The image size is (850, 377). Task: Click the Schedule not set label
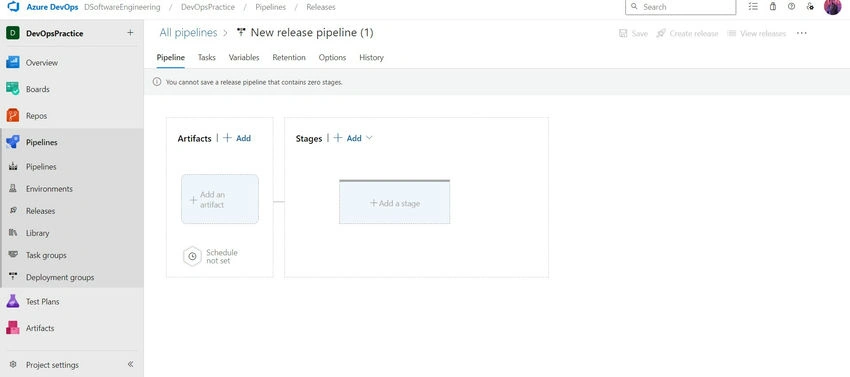pyautogui.click(x=222, y=256)
